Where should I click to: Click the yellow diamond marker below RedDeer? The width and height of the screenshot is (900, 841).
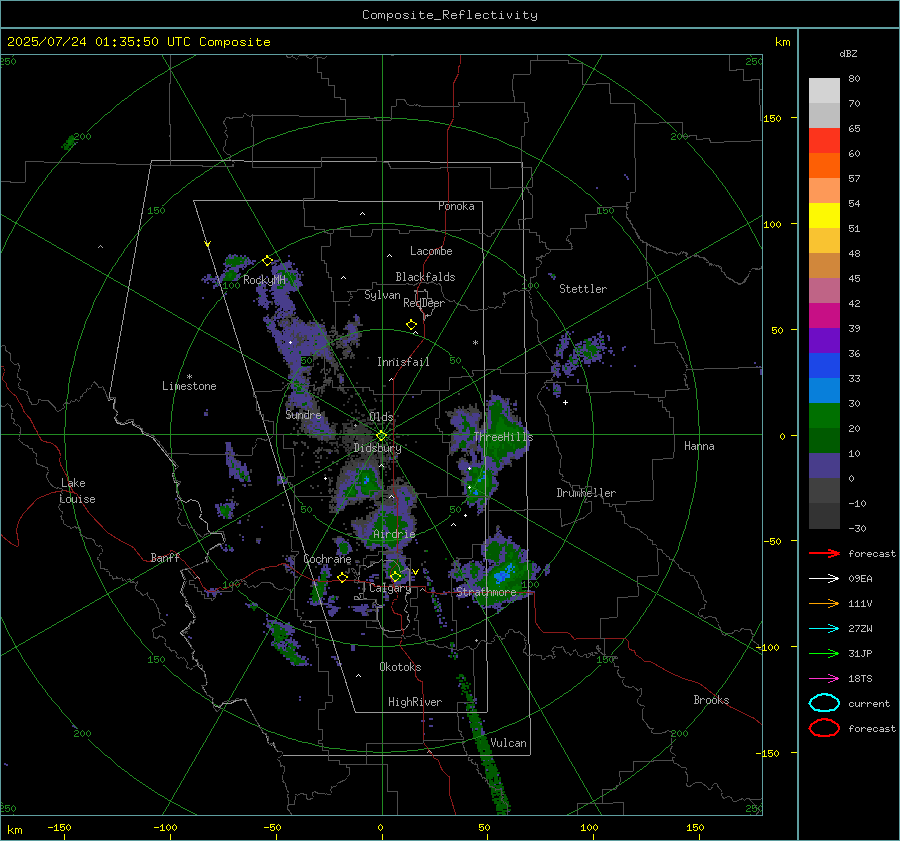(412, 325)
